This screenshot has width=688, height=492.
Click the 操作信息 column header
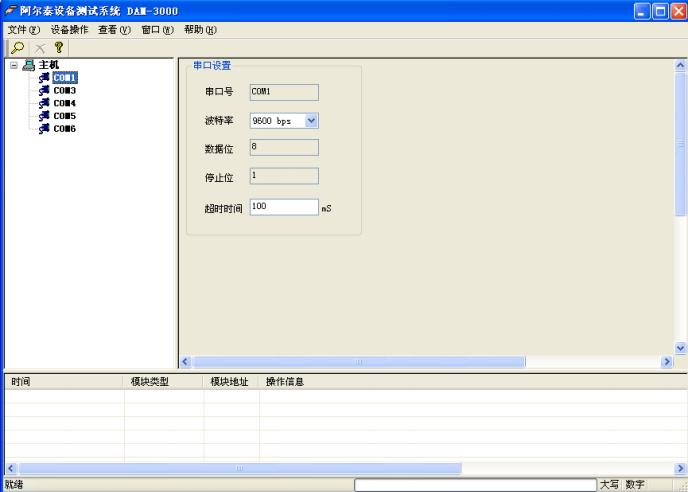pyautogui.click(x=285, y=382)
